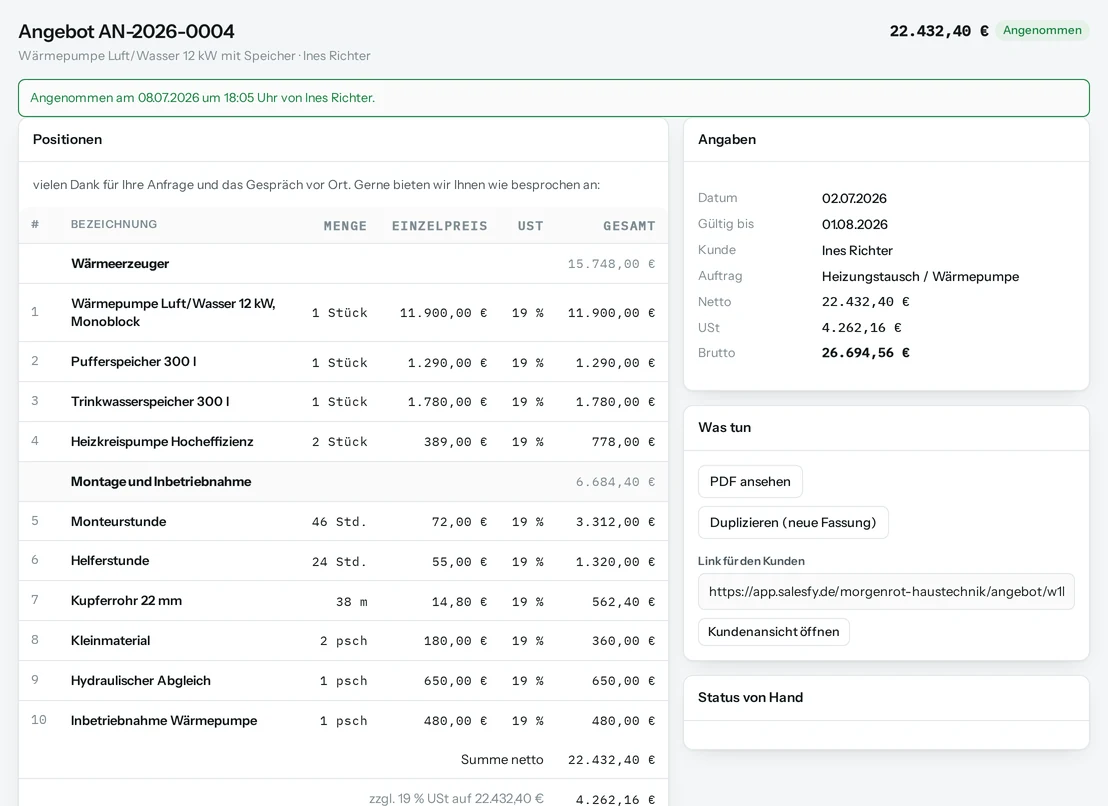Screen dimensions: 1108x806
Task: Click the 15.748,00 € group subtotal
Action: pyautogui.click(x=611, y=264)
